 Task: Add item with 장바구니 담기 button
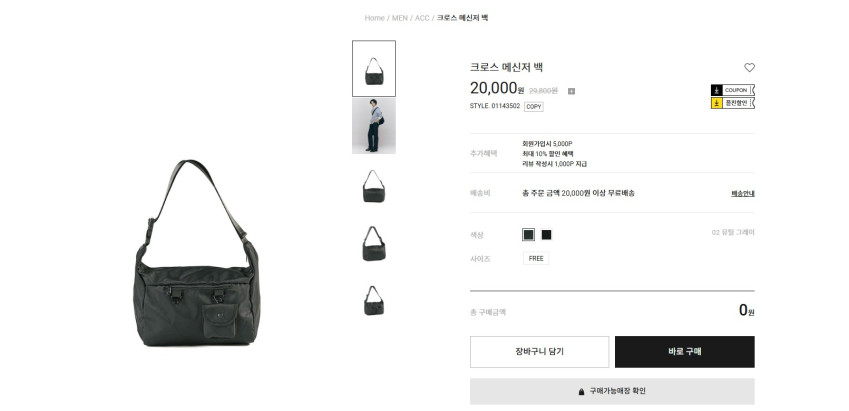click(x=539, y=351)
